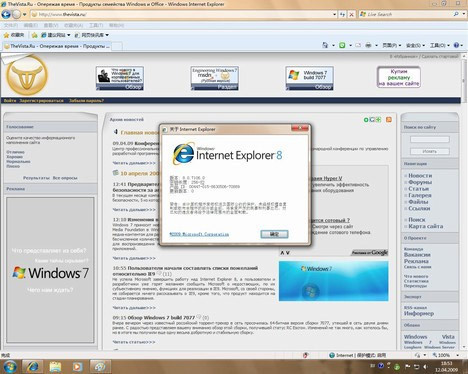The image size is (468, 374).
Task: Click the site search text field
Action: (x=430, y=139)
